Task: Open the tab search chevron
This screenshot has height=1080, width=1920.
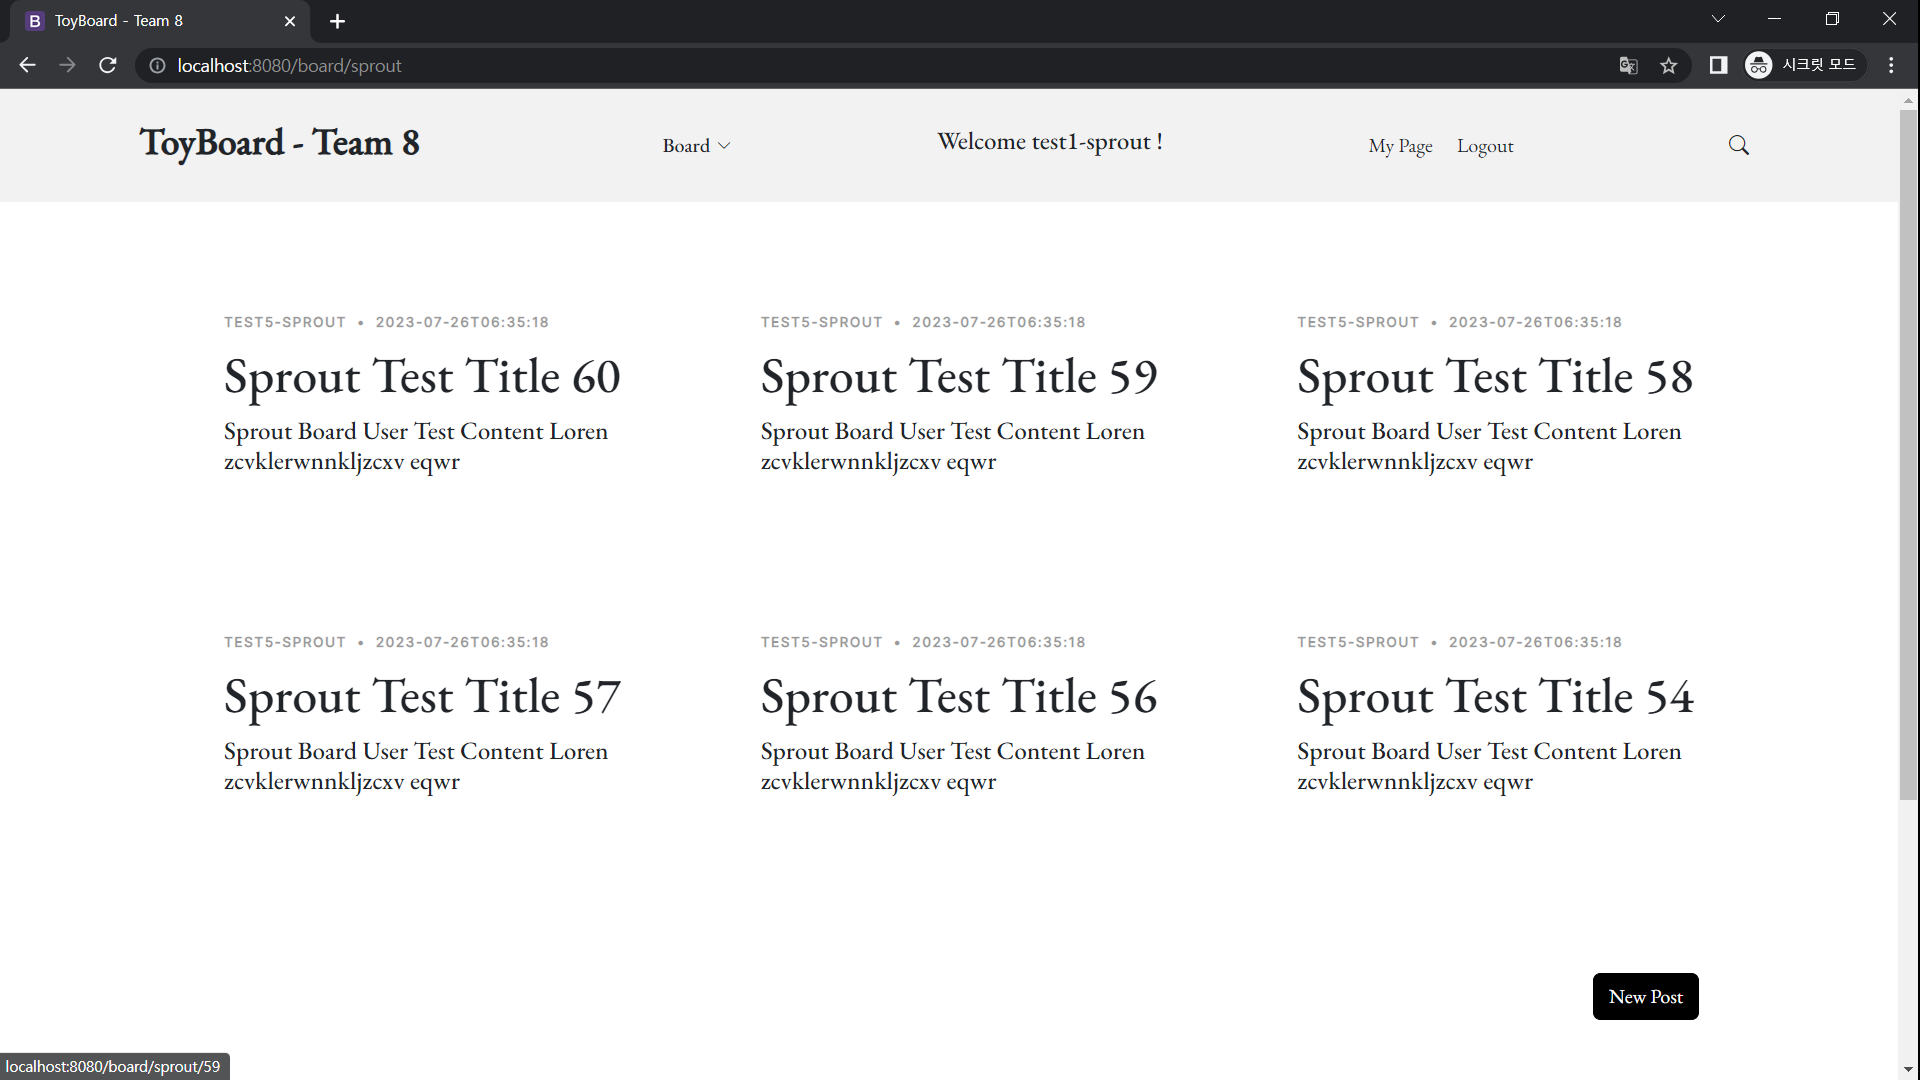Action: point(1717,19)
